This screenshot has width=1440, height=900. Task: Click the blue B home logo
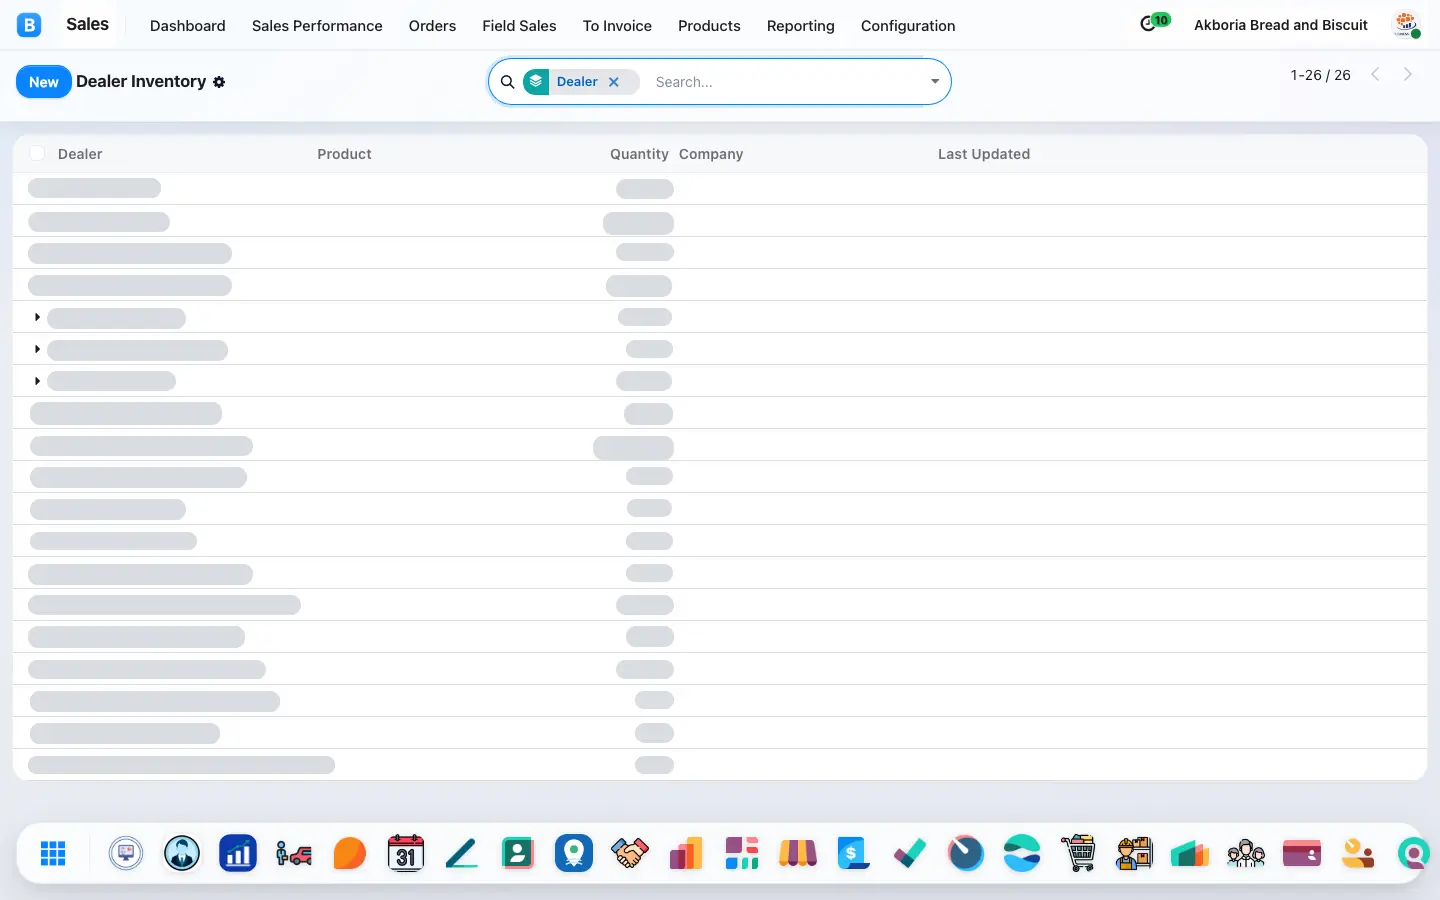click(29, 25)
